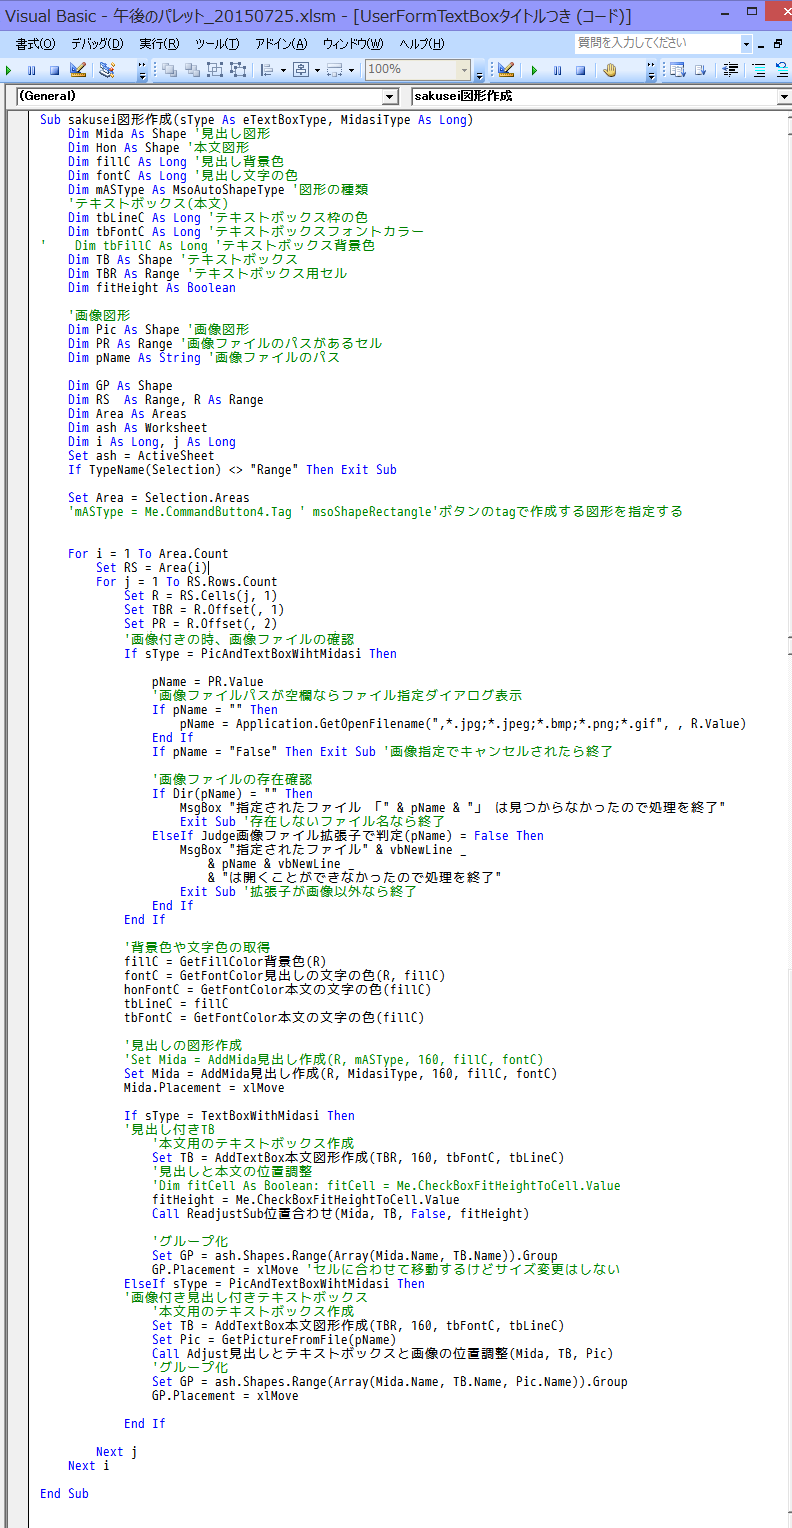The height and width of the screenshot is (1528, 792).
Task: Click the line Mida.Placement = xlMove
Action: click(x=204, y=1087)
